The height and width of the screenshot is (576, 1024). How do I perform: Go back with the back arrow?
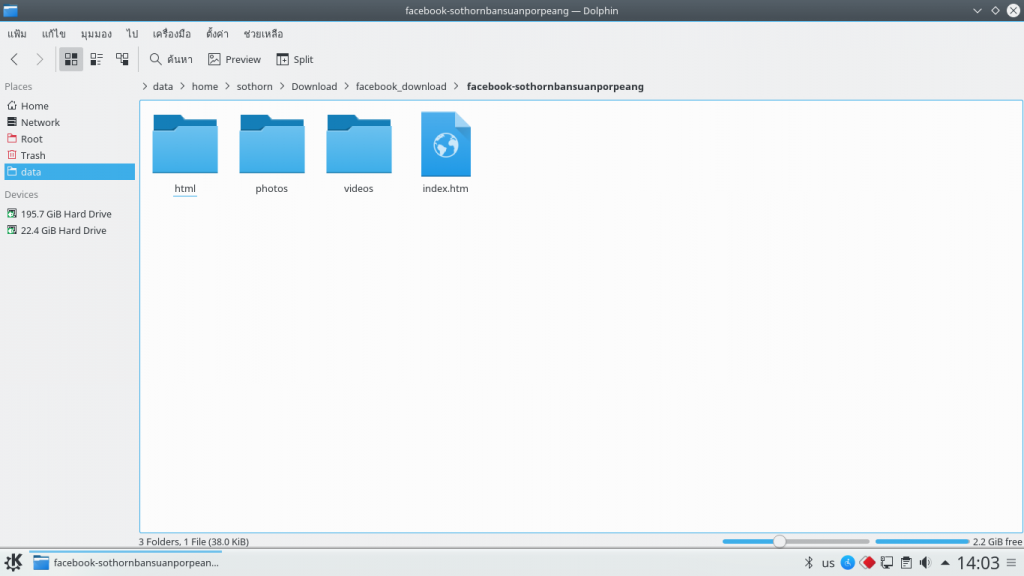(x=14, y=59)
